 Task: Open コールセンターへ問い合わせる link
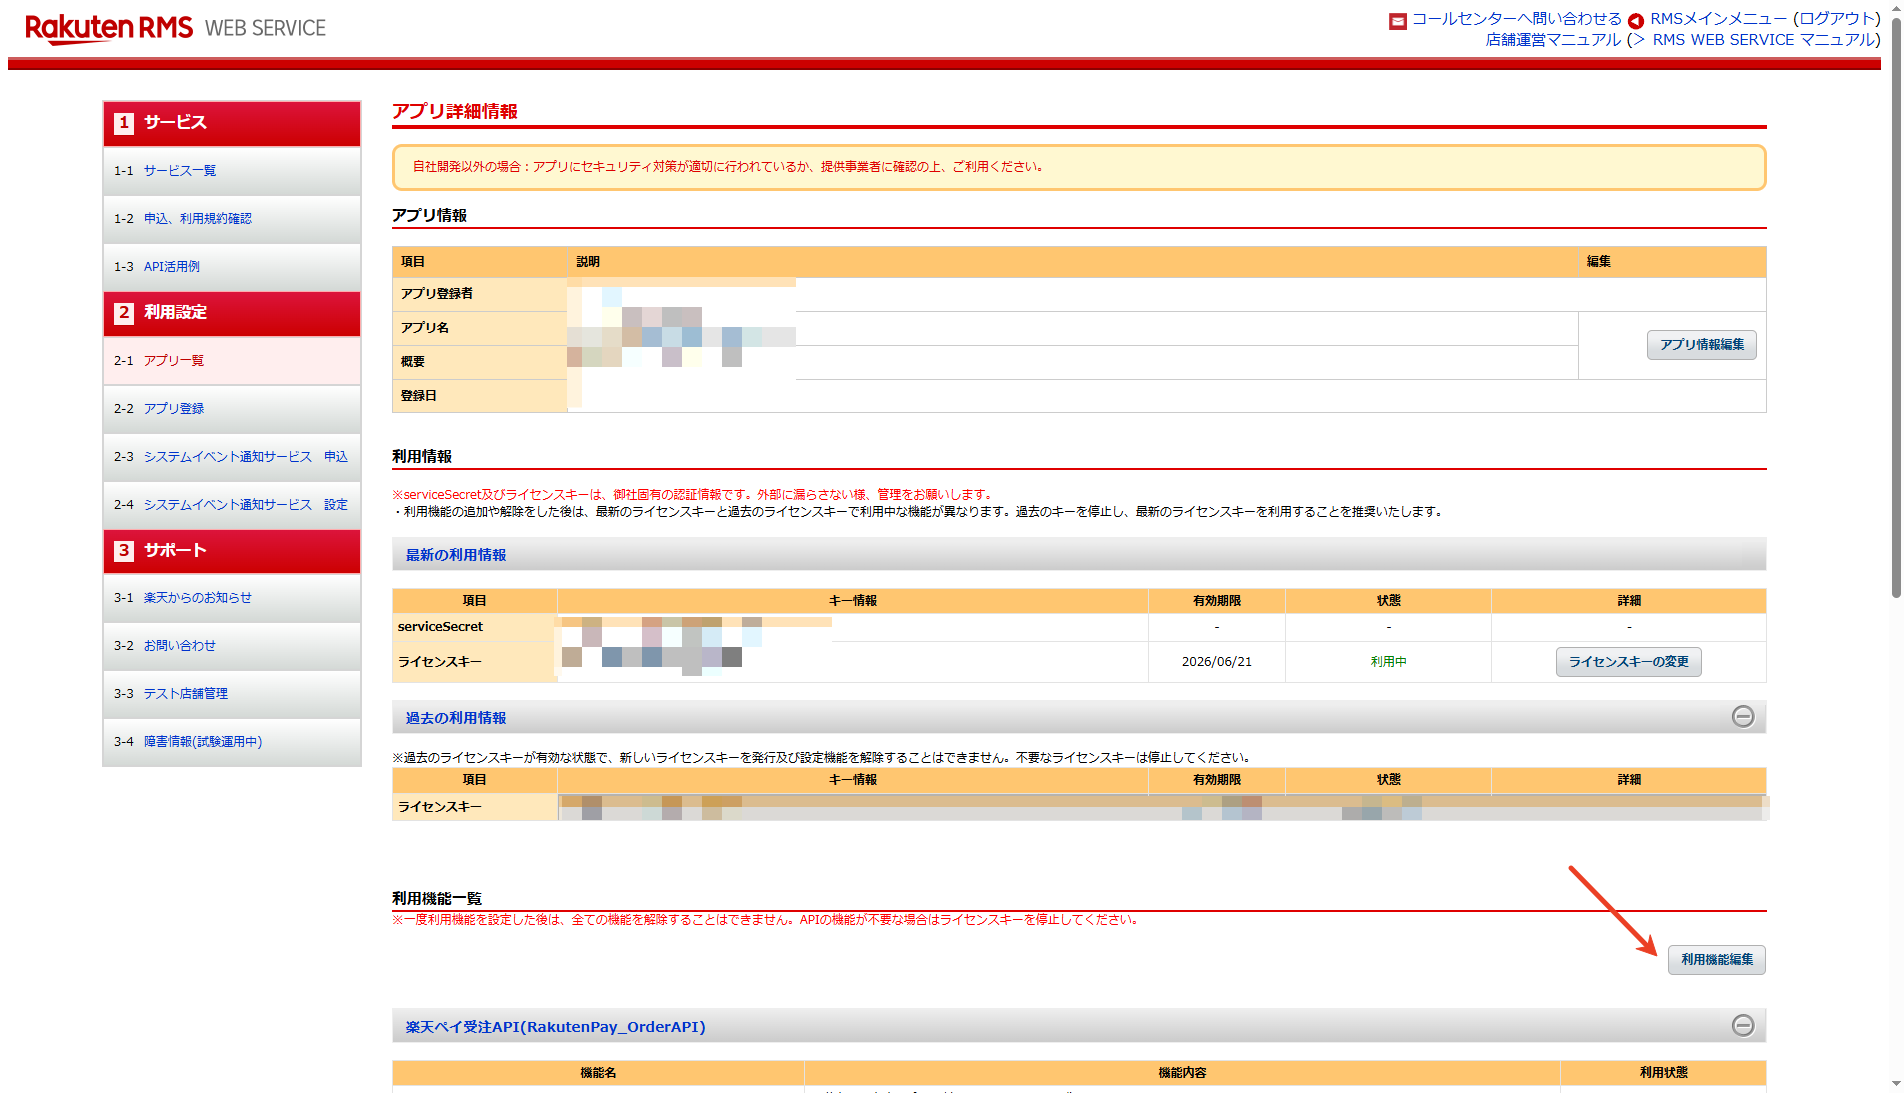(x=1516, y=19)
